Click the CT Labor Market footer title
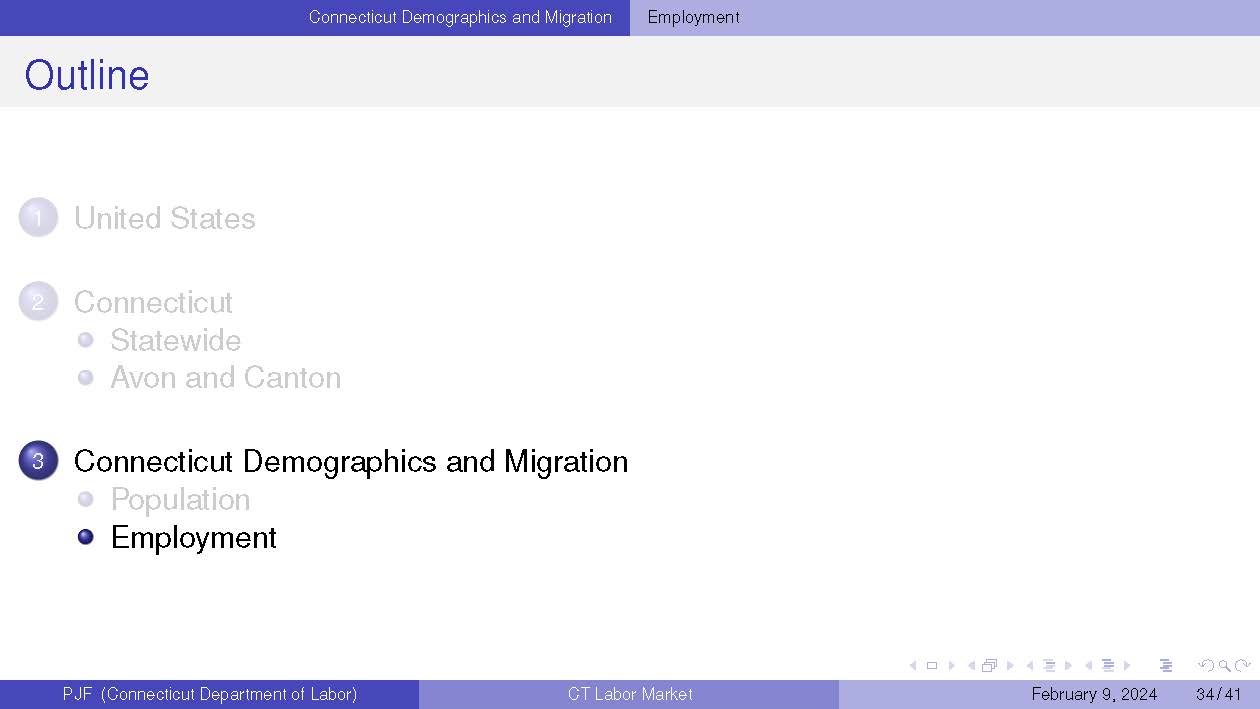Viewport: 1260px width, 709px height. click(630, 694)
